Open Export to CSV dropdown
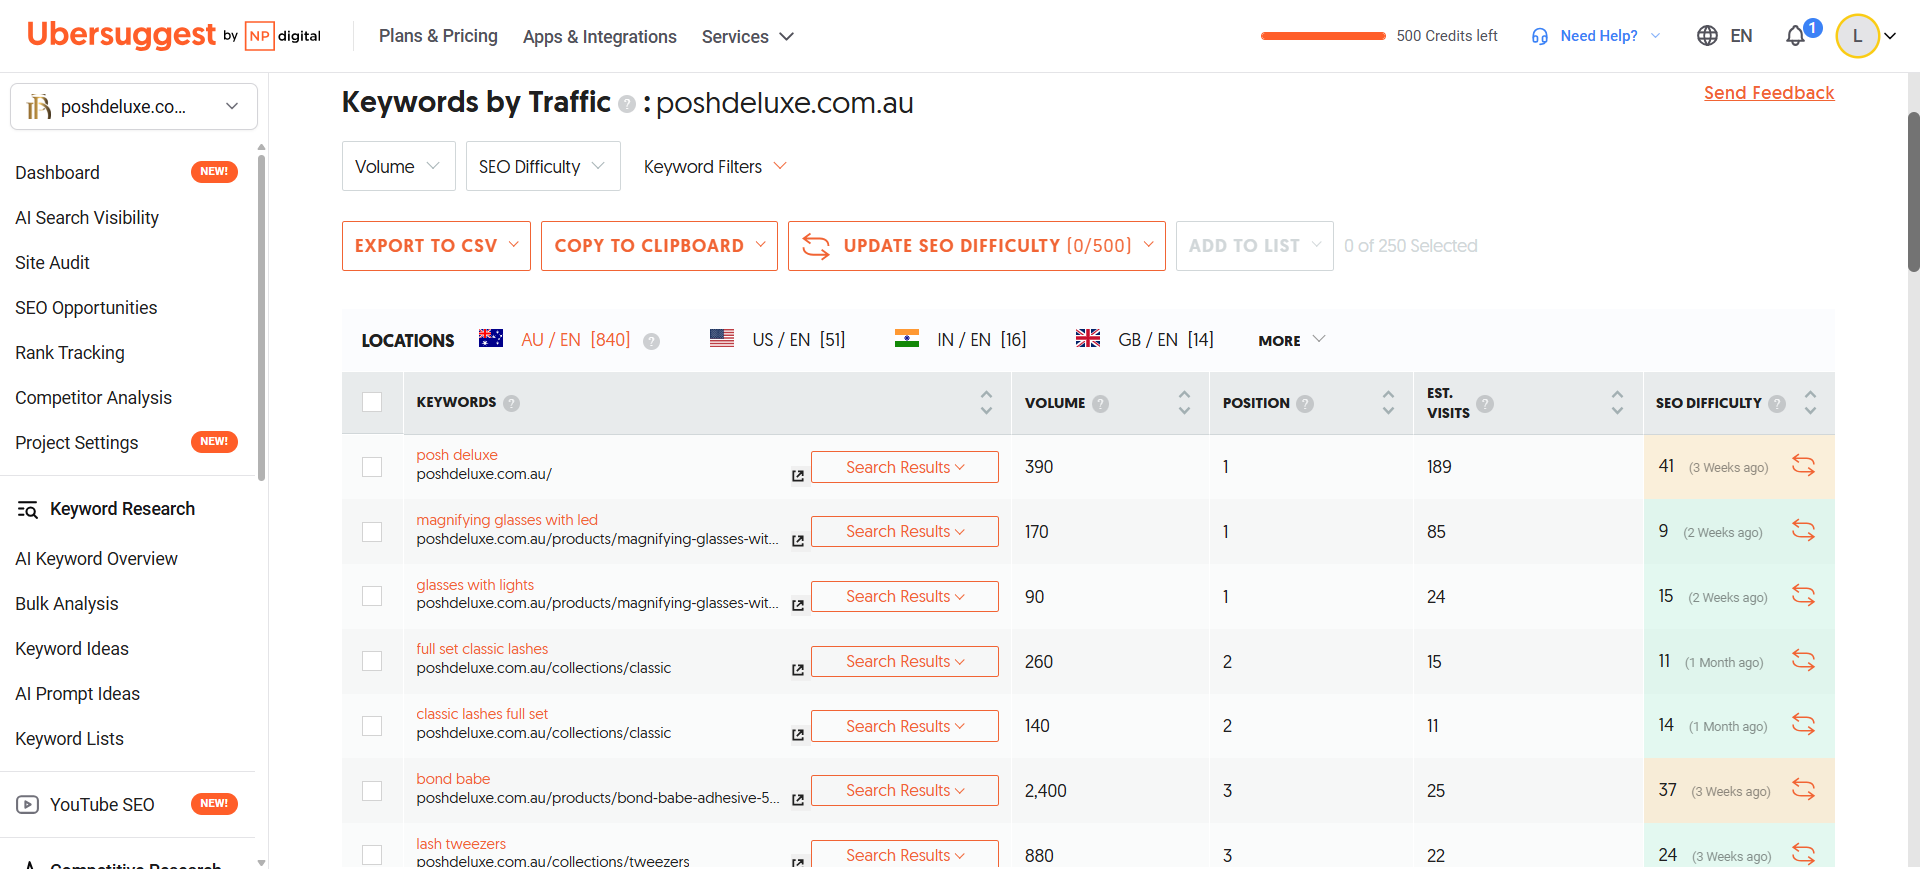Image resolution: width=1920 pixels, height=869 pixels. coord(436,246)
